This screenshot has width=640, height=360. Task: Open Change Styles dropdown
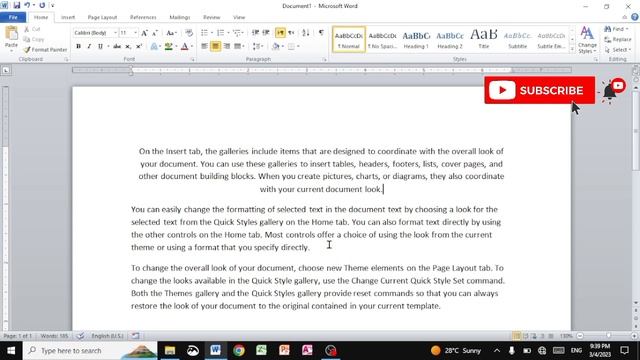[587, 40]
